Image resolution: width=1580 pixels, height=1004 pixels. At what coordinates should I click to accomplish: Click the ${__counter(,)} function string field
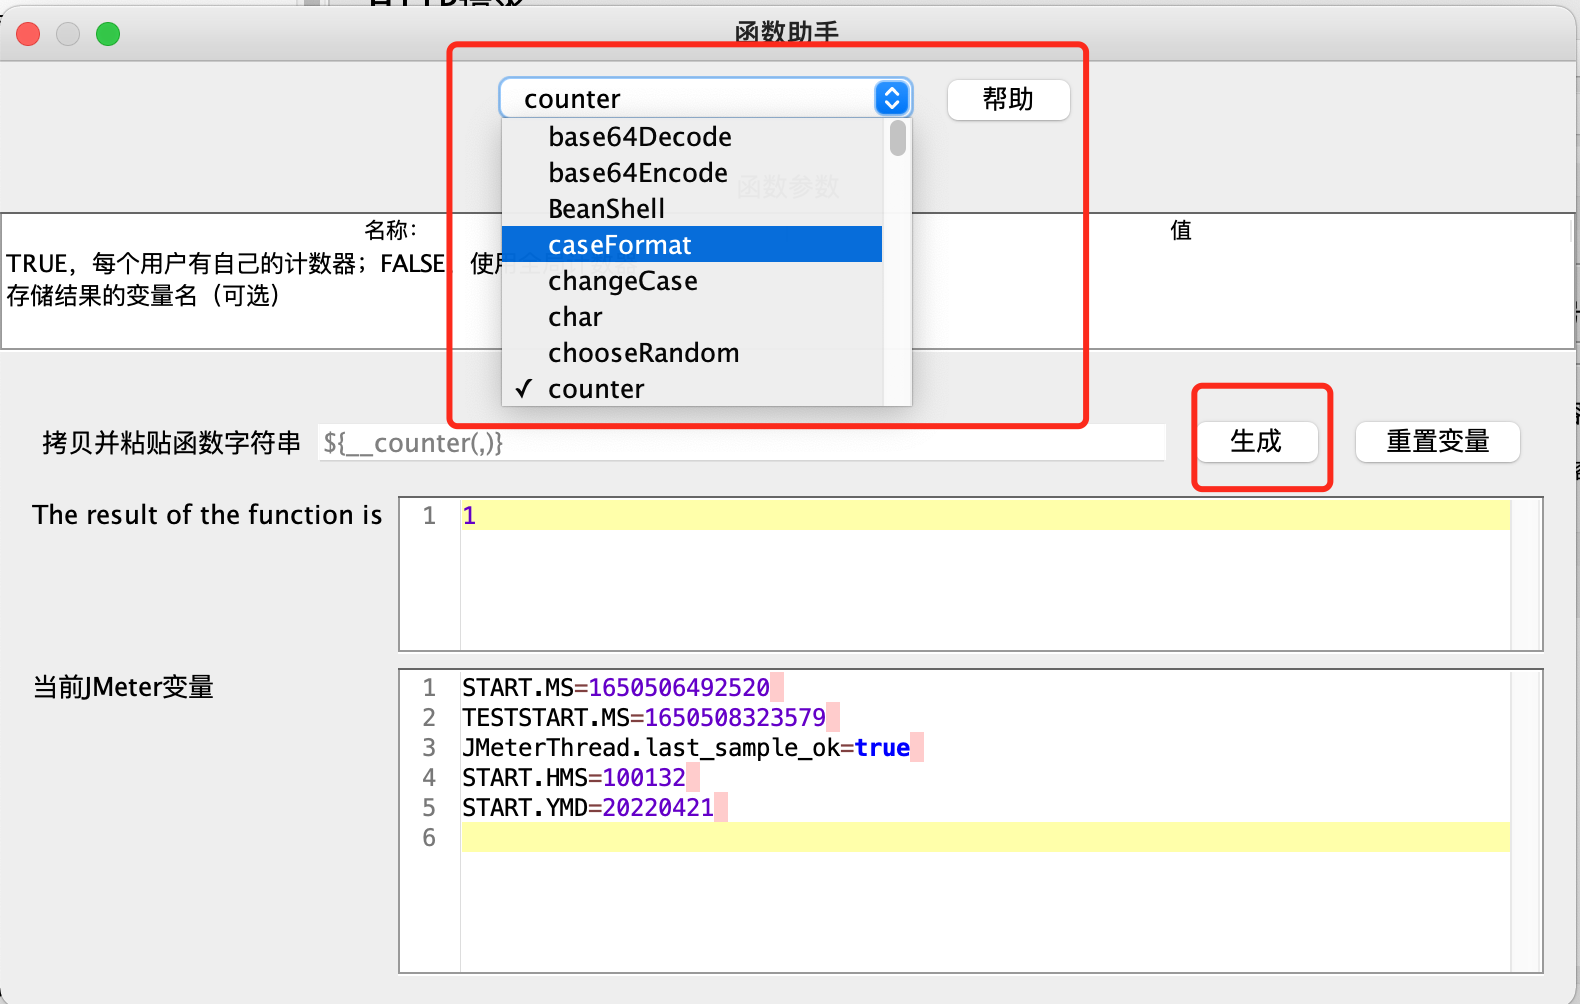[x=742, y=442]
